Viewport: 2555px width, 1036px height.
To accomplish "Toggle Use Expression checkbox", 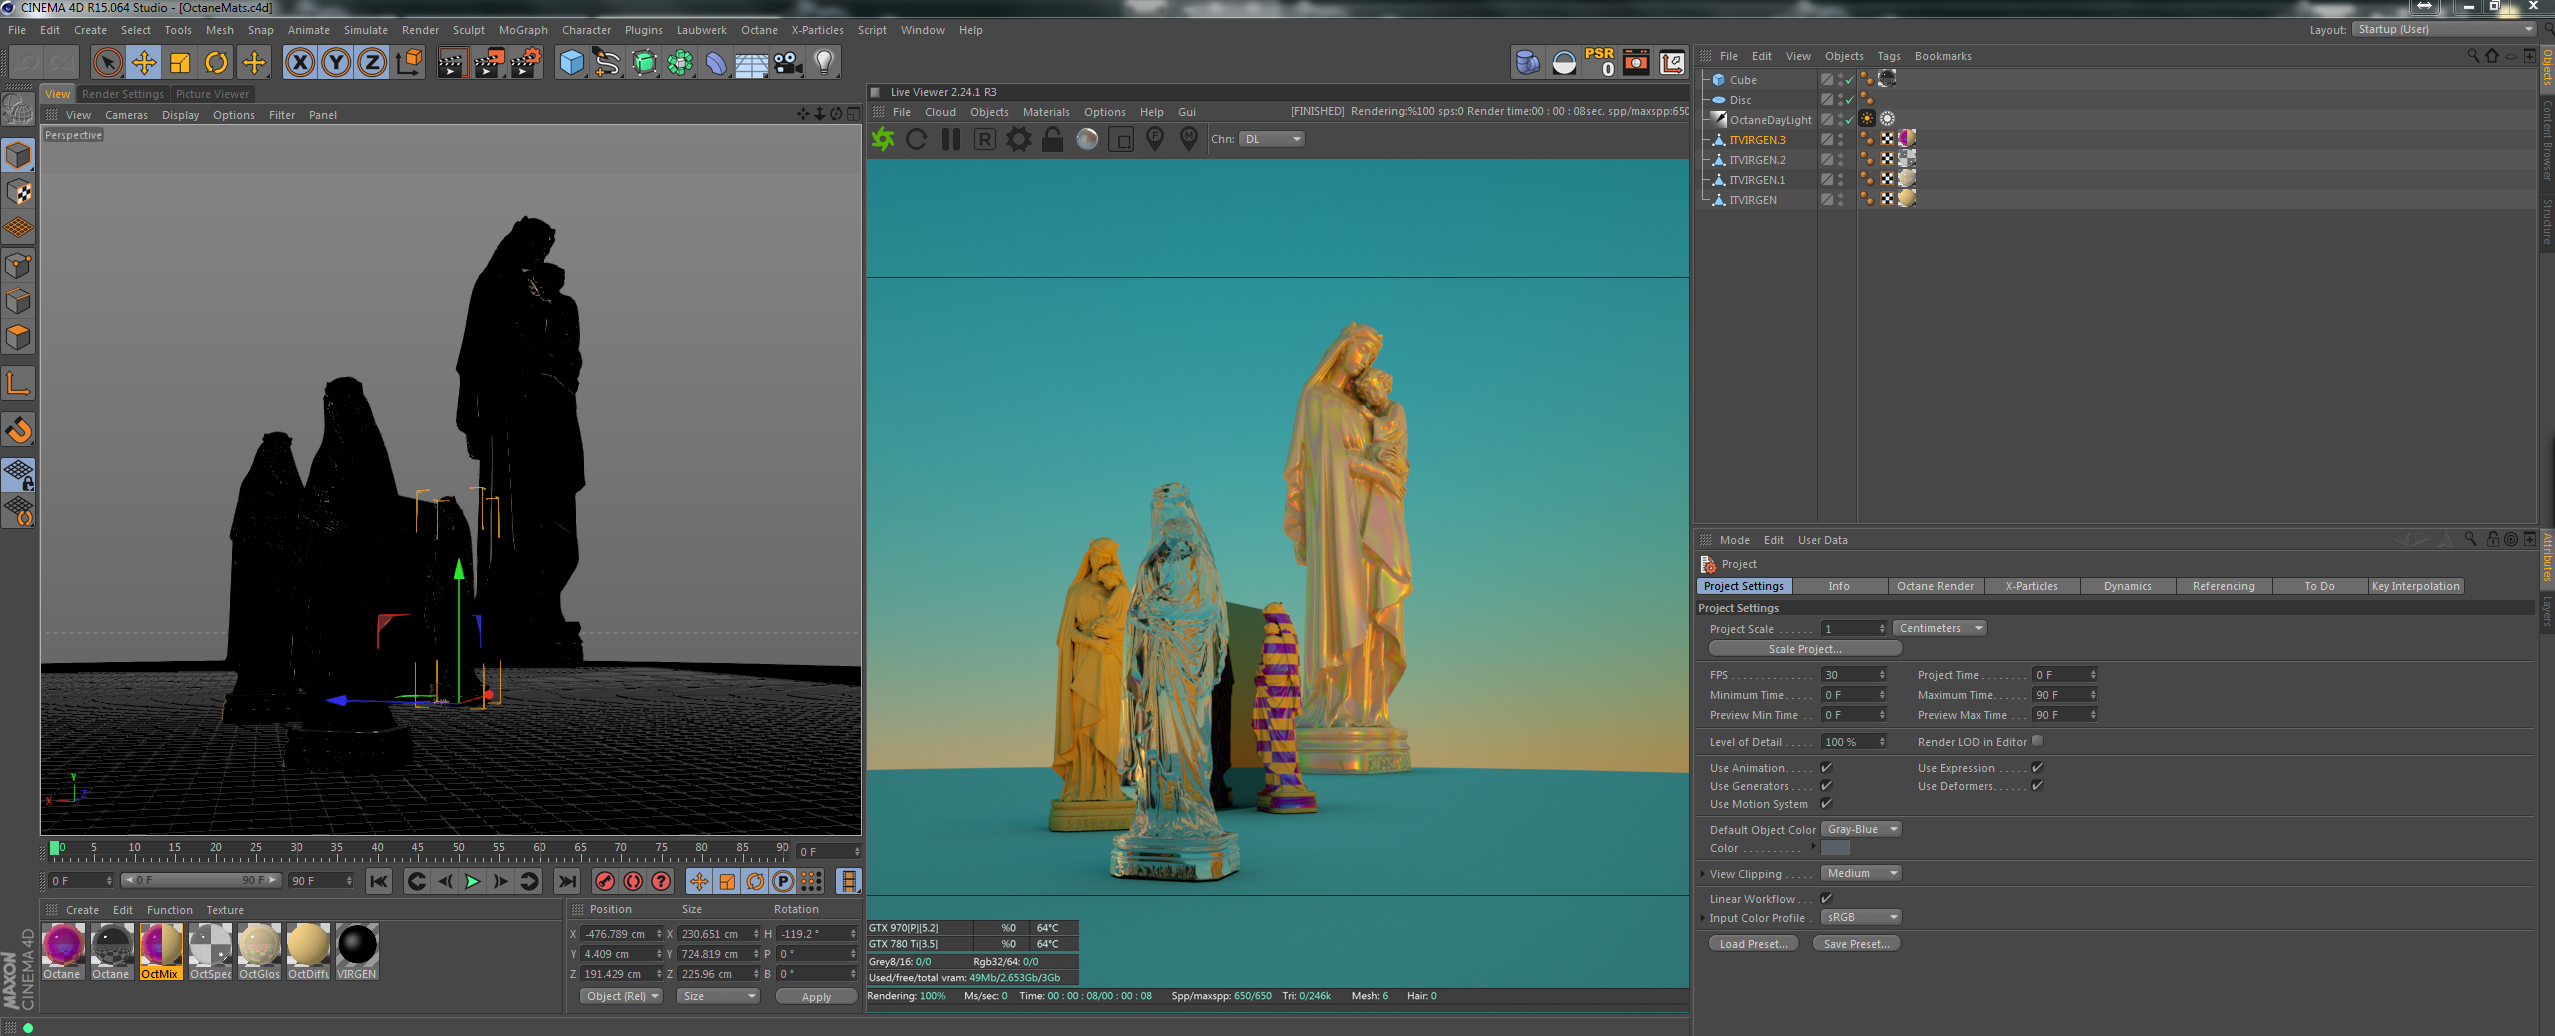I will 2037,768.
